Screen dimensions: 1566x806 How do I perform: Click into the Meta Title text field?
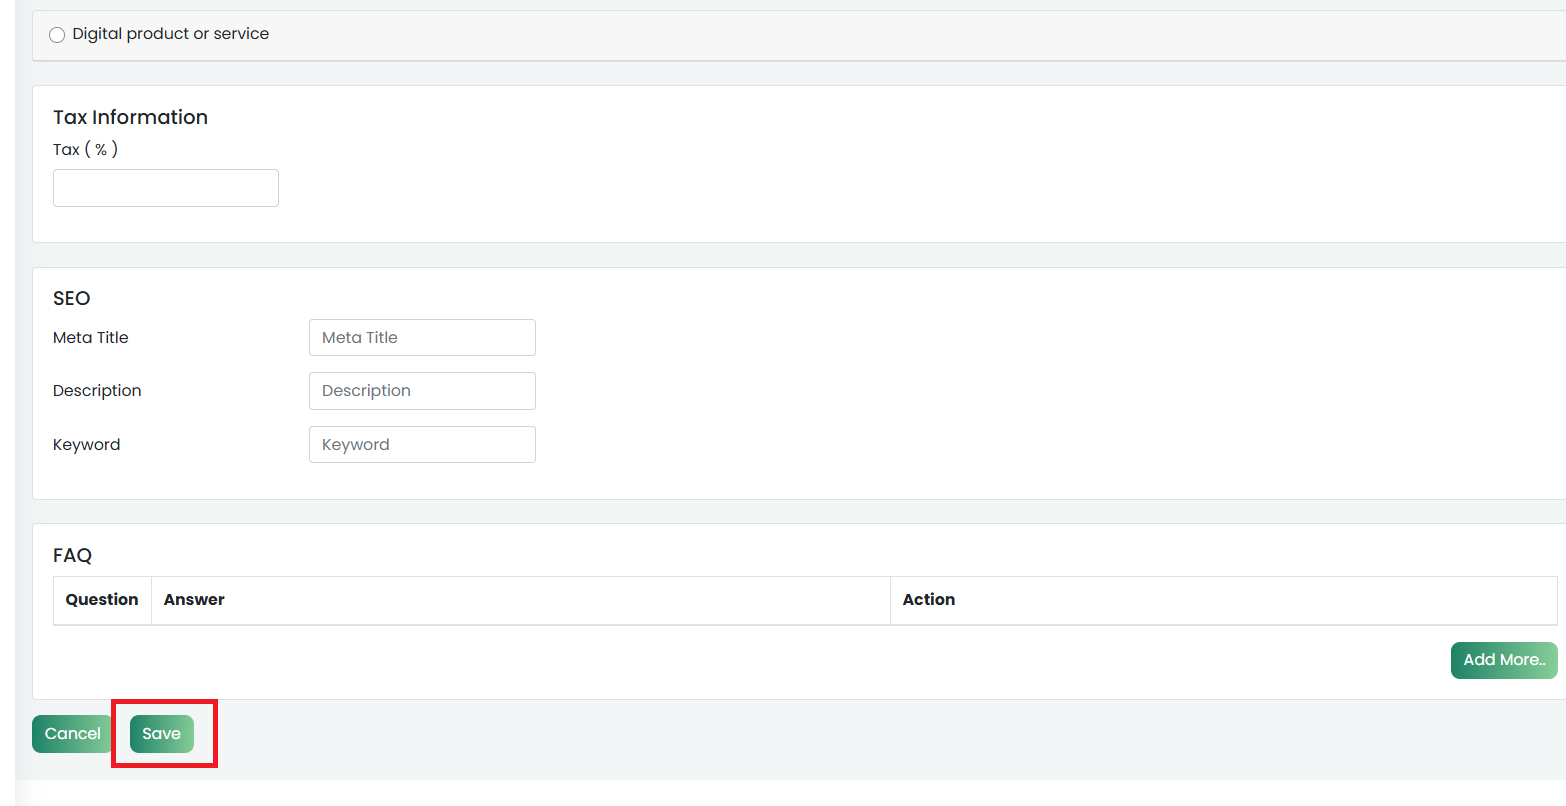(x=422, y=338)
